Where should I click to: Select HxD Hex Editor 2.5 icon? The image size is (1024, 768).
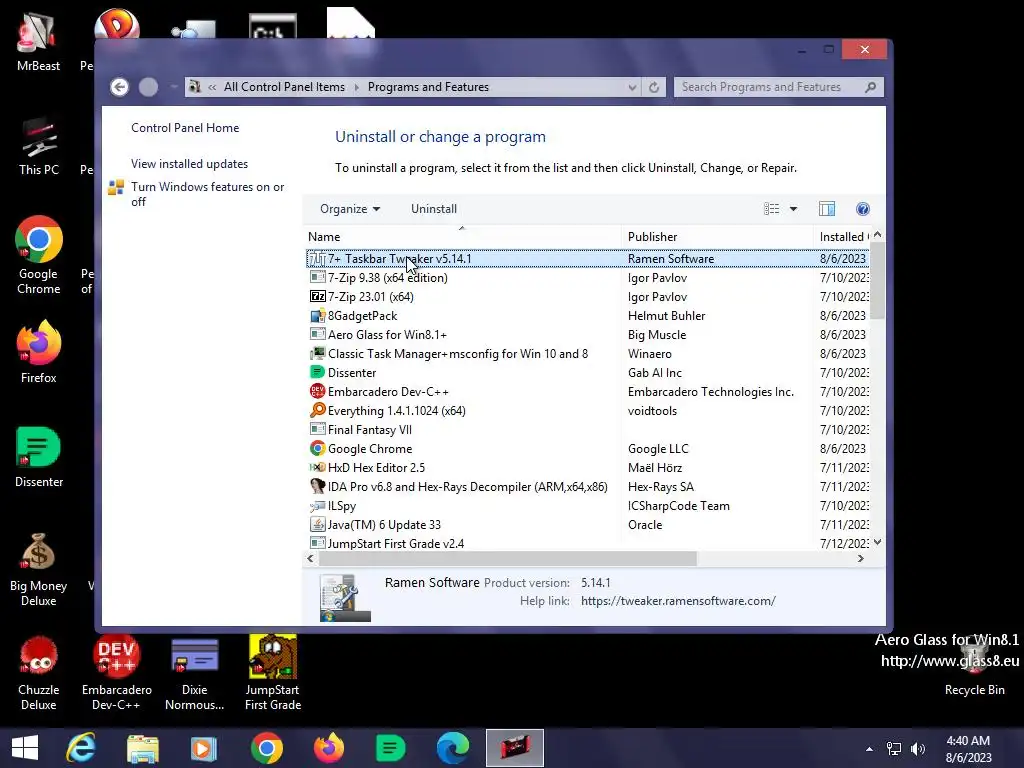click(x=317, y=468)
